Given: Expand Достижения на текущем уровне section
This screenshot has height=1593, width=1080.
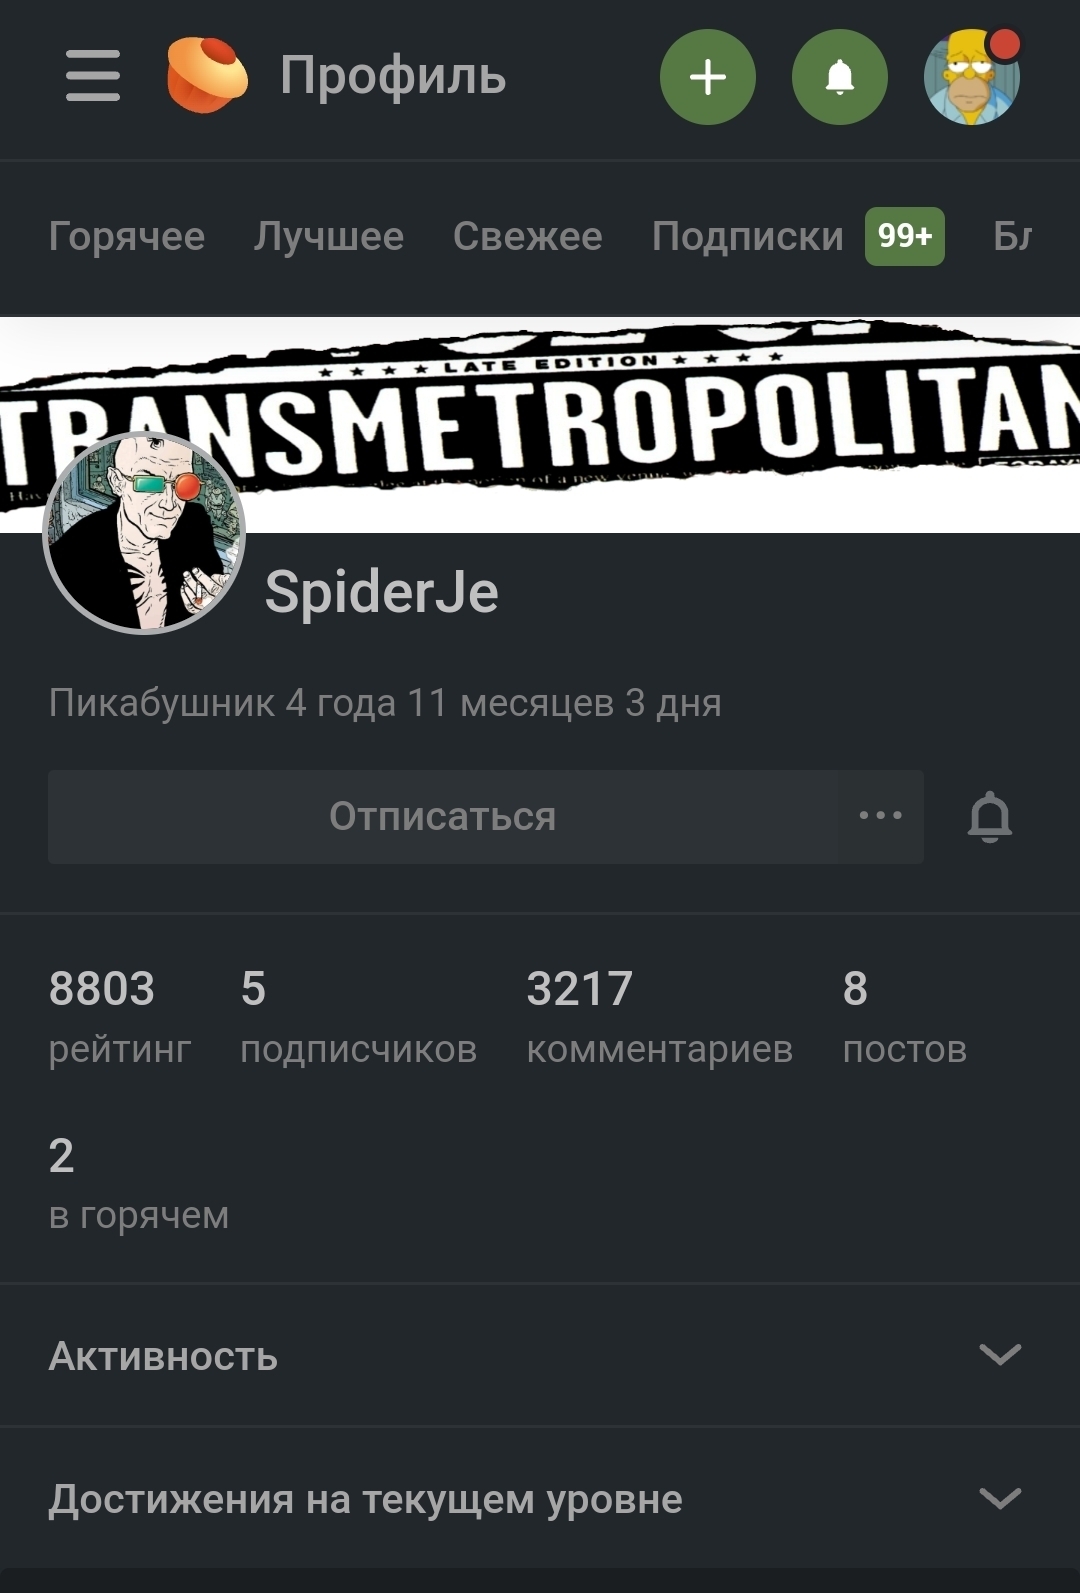Looking at the screenshot, I should pos(540,1499).
